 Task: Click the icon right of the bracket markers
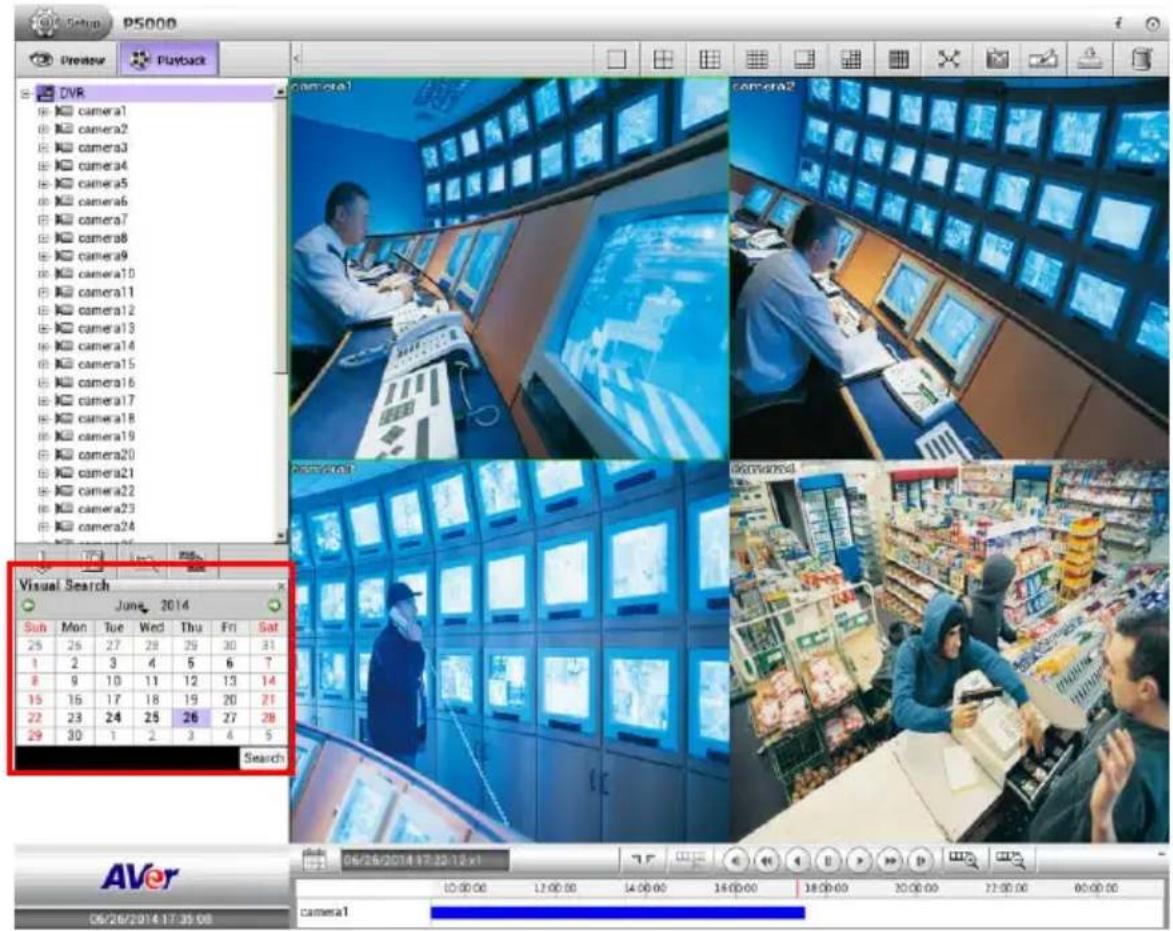click(x=689, y=861)
